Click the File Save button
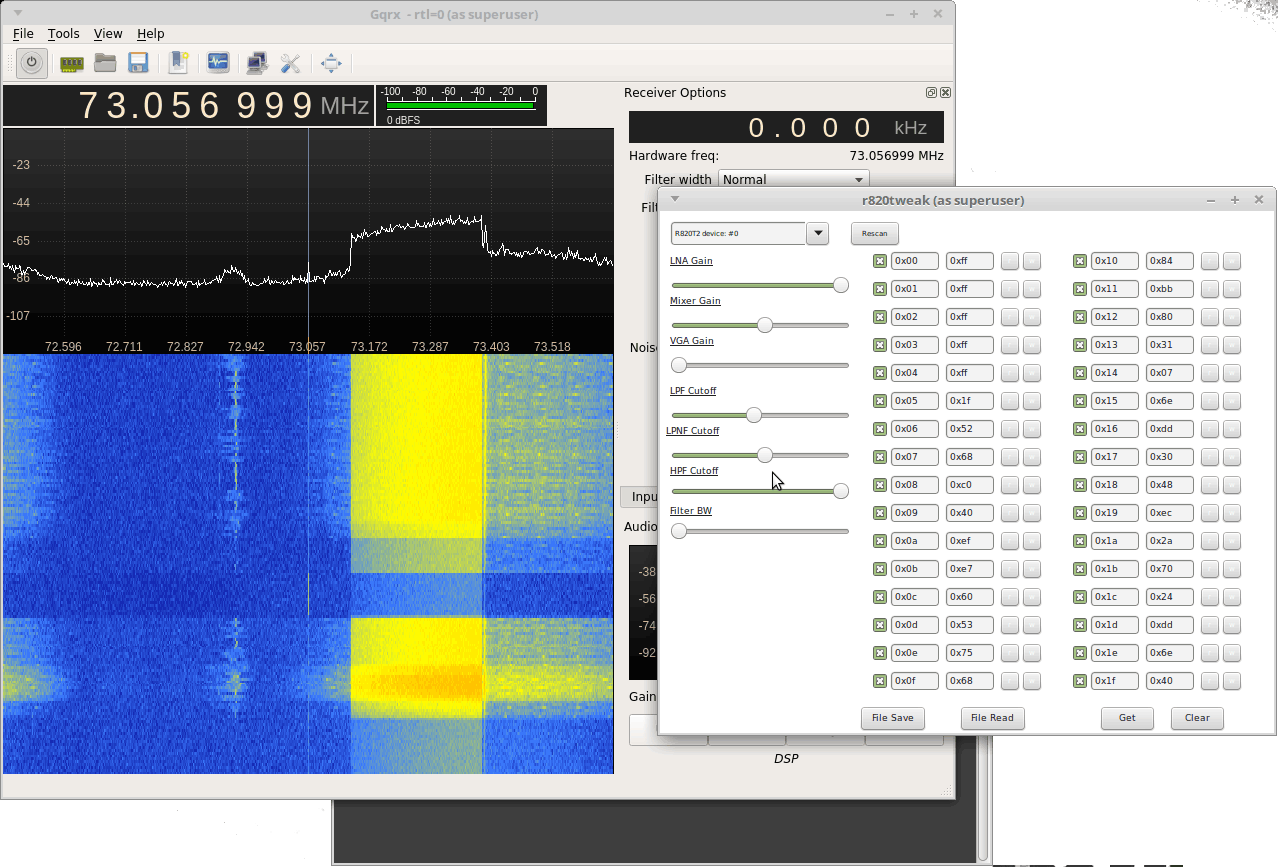This screenshot has height=867, width=1278. coord(892,717)
